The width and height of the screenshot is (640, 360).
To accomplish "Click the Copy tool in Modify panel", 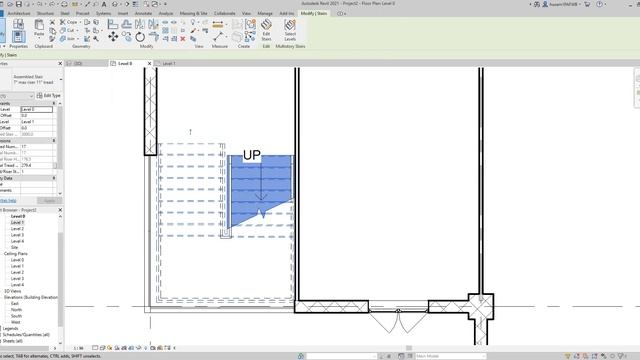I will (127, 37).
